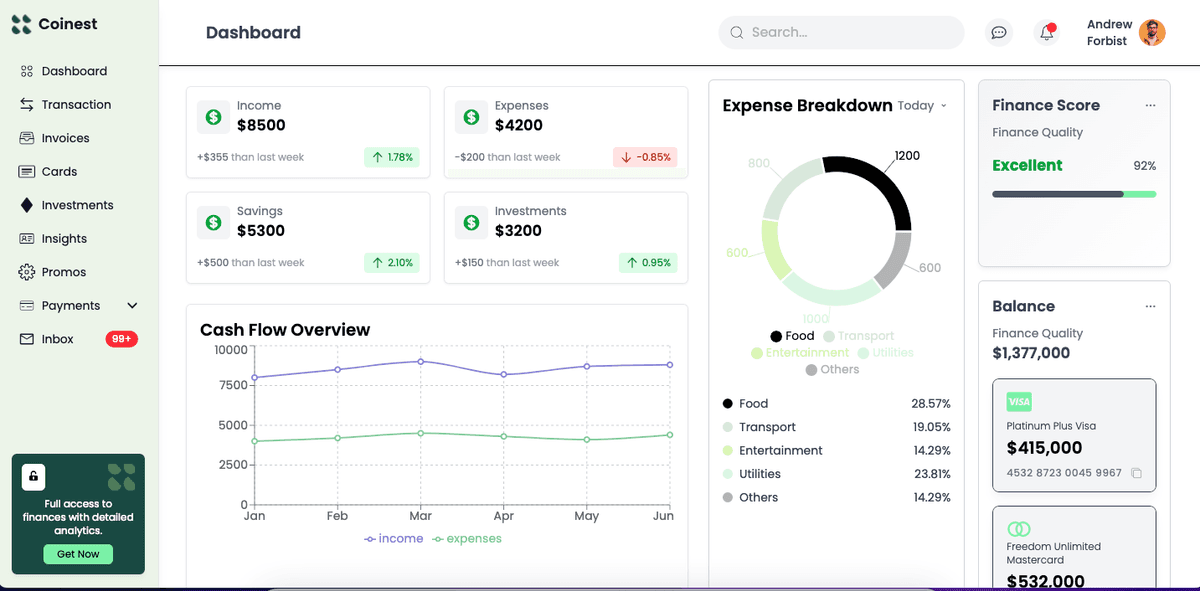Click the Get Now button
Screen dimensions: 1200x591
click(78, 554)
